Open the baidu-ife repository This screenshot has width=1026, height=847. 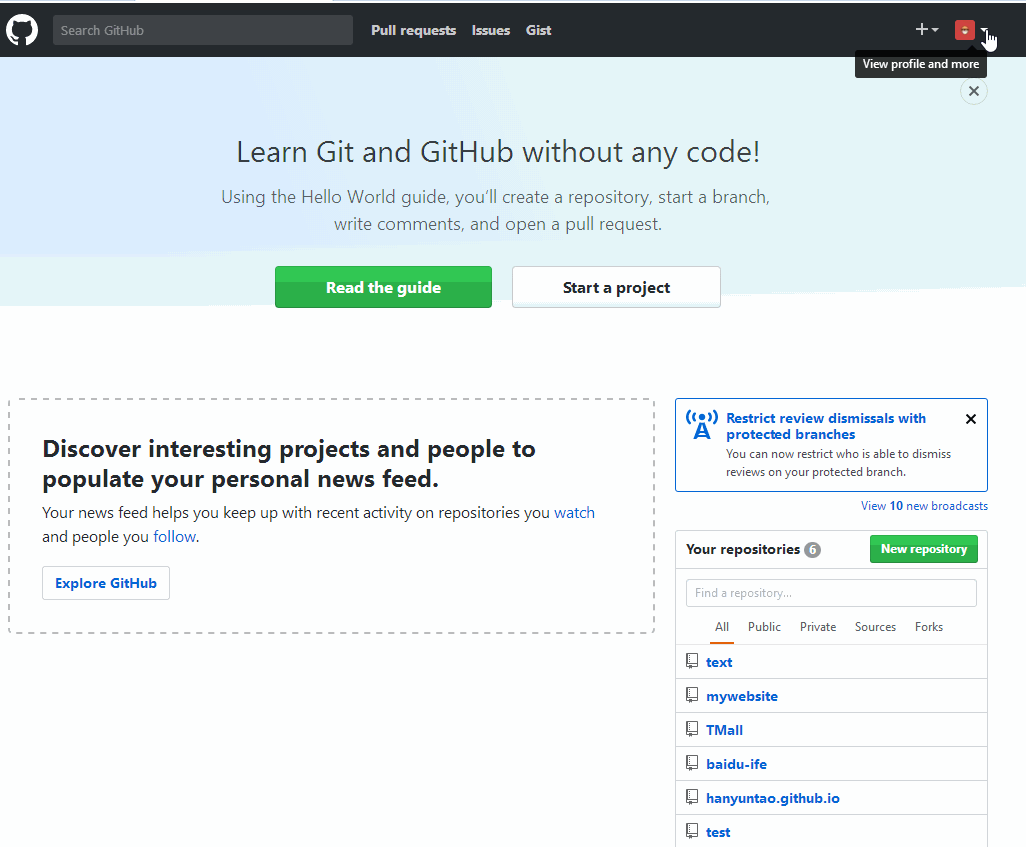tap(736, 765)
